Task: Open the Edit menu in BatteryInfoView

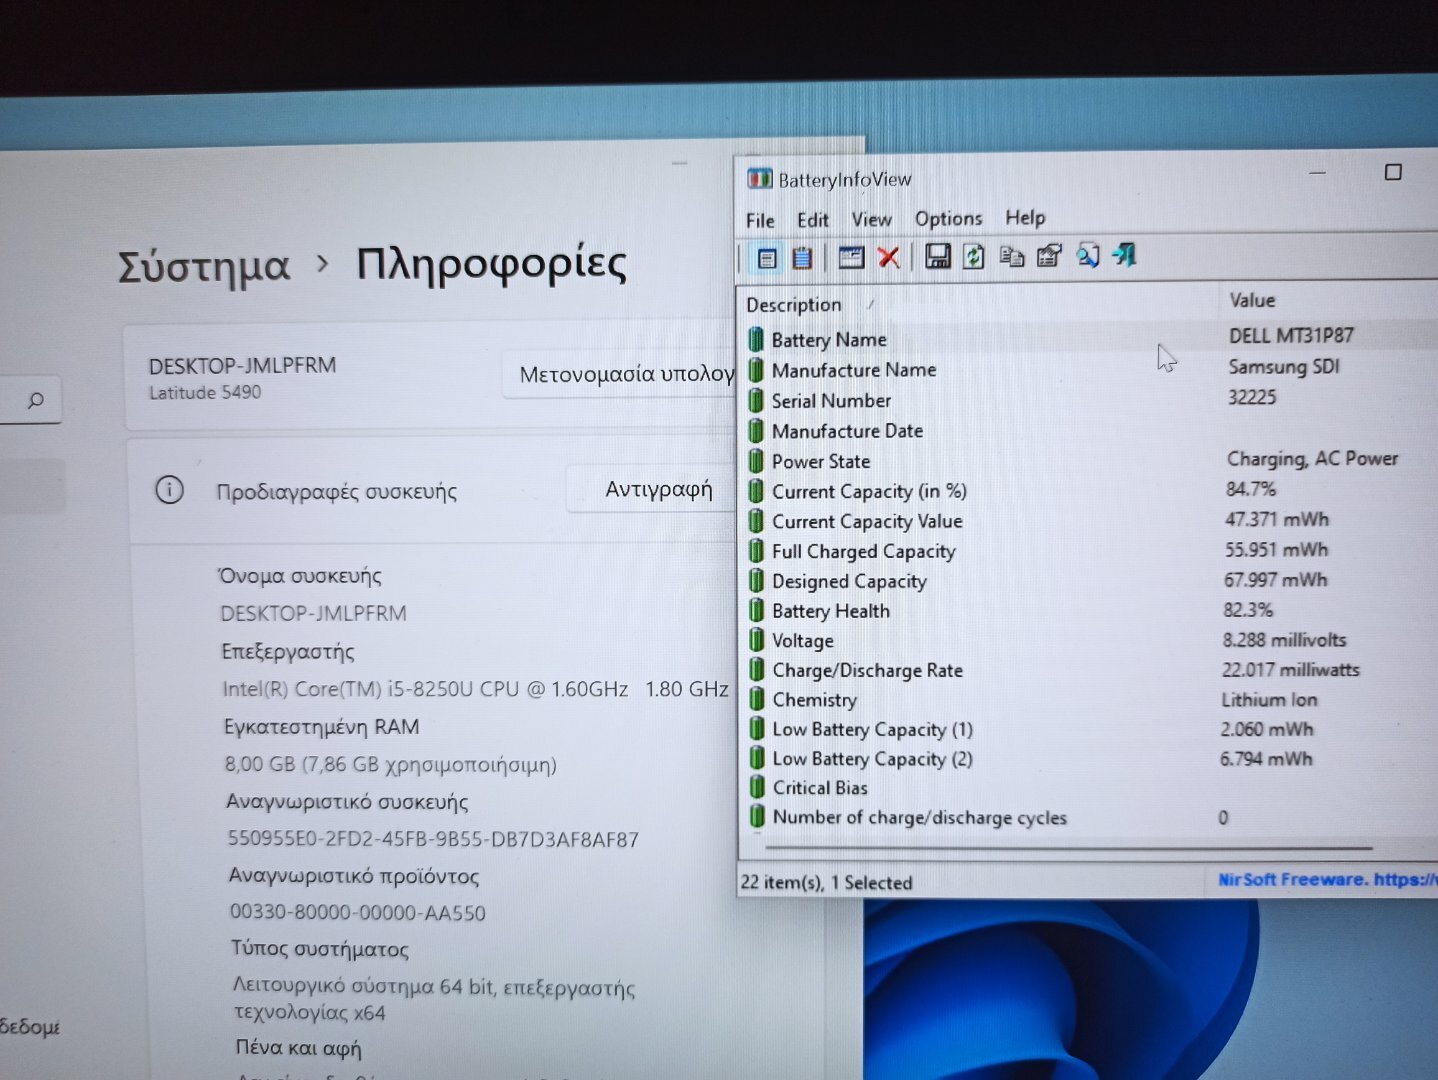Action: 812,219
